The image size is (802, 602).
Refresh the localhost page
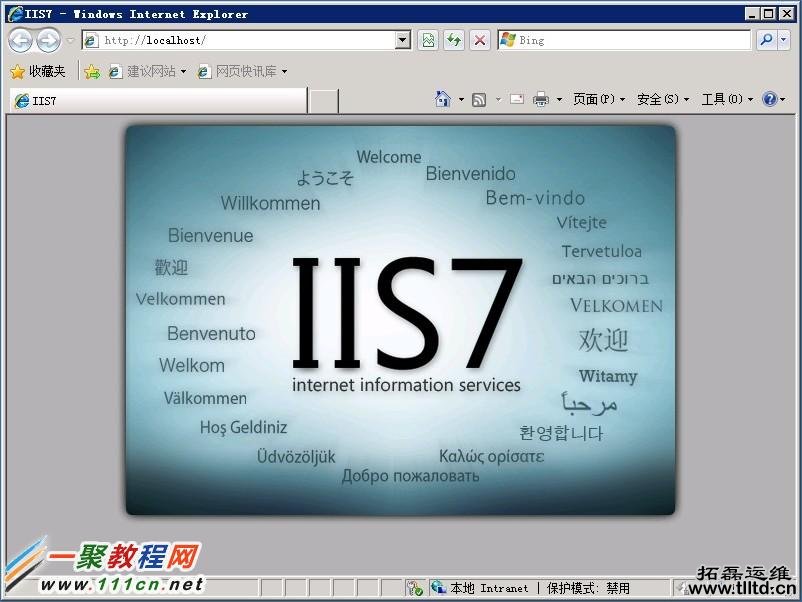point(455,40)
